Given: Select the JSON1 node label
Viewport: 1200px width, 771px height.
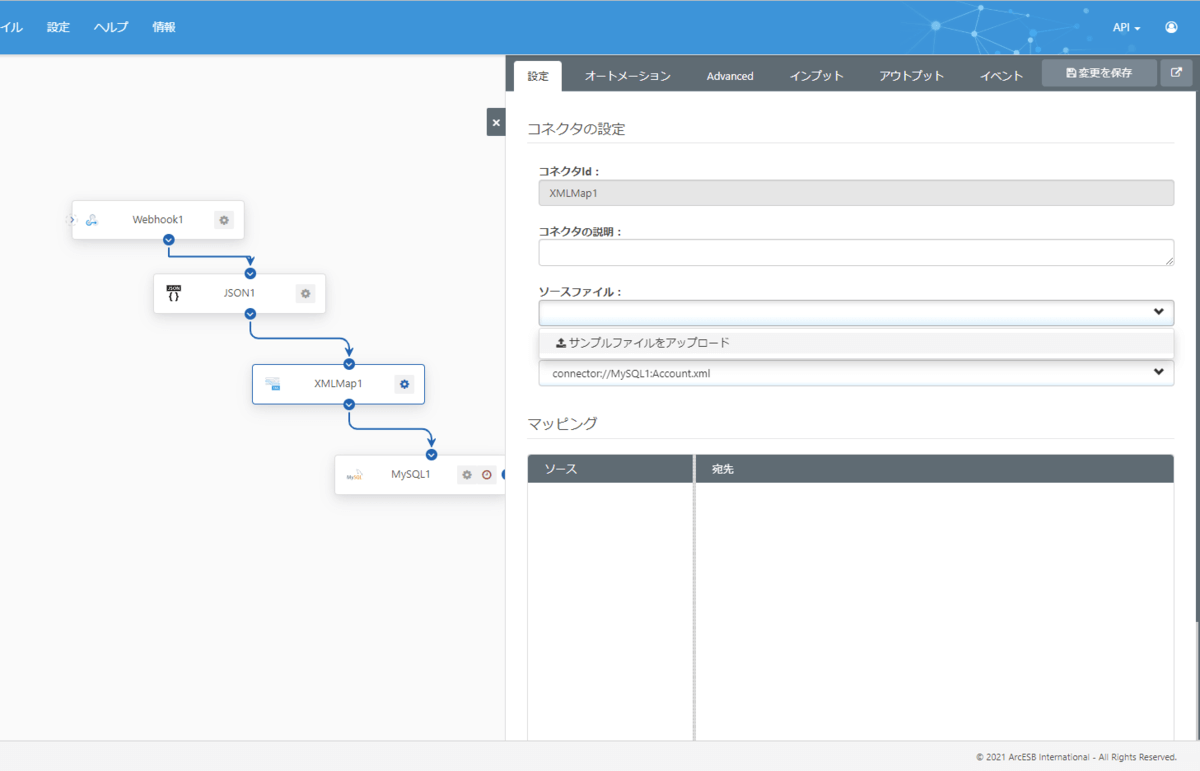Looking at the screenshot, I should tap(239, 294).
